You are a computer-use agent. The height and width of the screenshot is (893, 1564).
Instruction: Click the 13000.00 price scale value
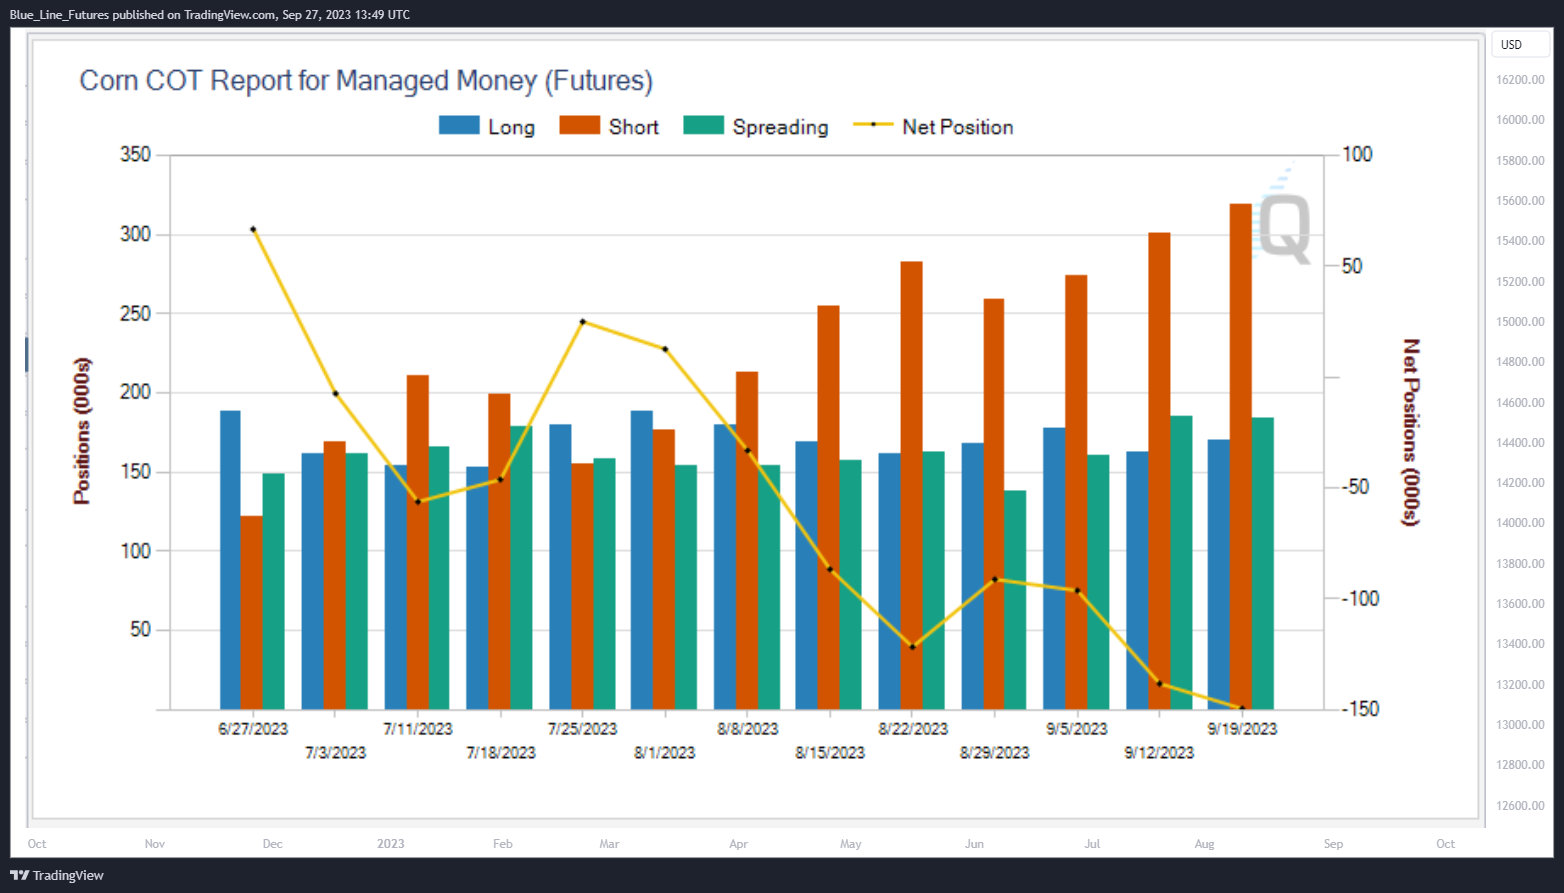pos(1520,725)
